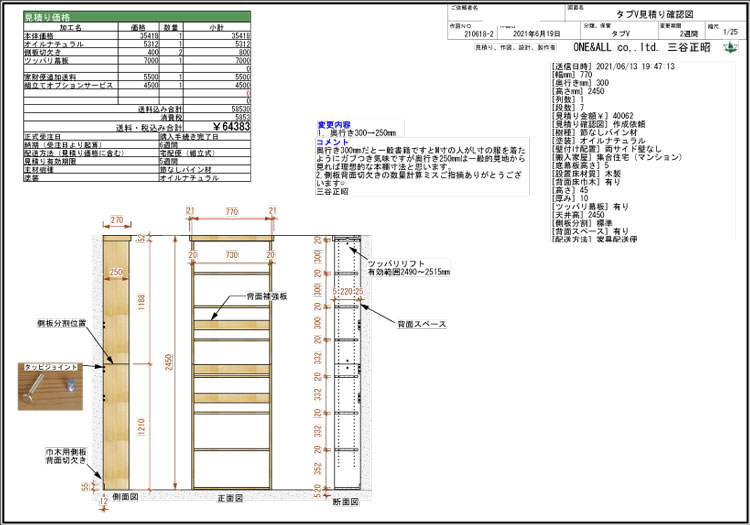The width and height of the screenshot is (750, 525).
Task: Click the [見積り金額￥] 40062 line
Action: 592,116
